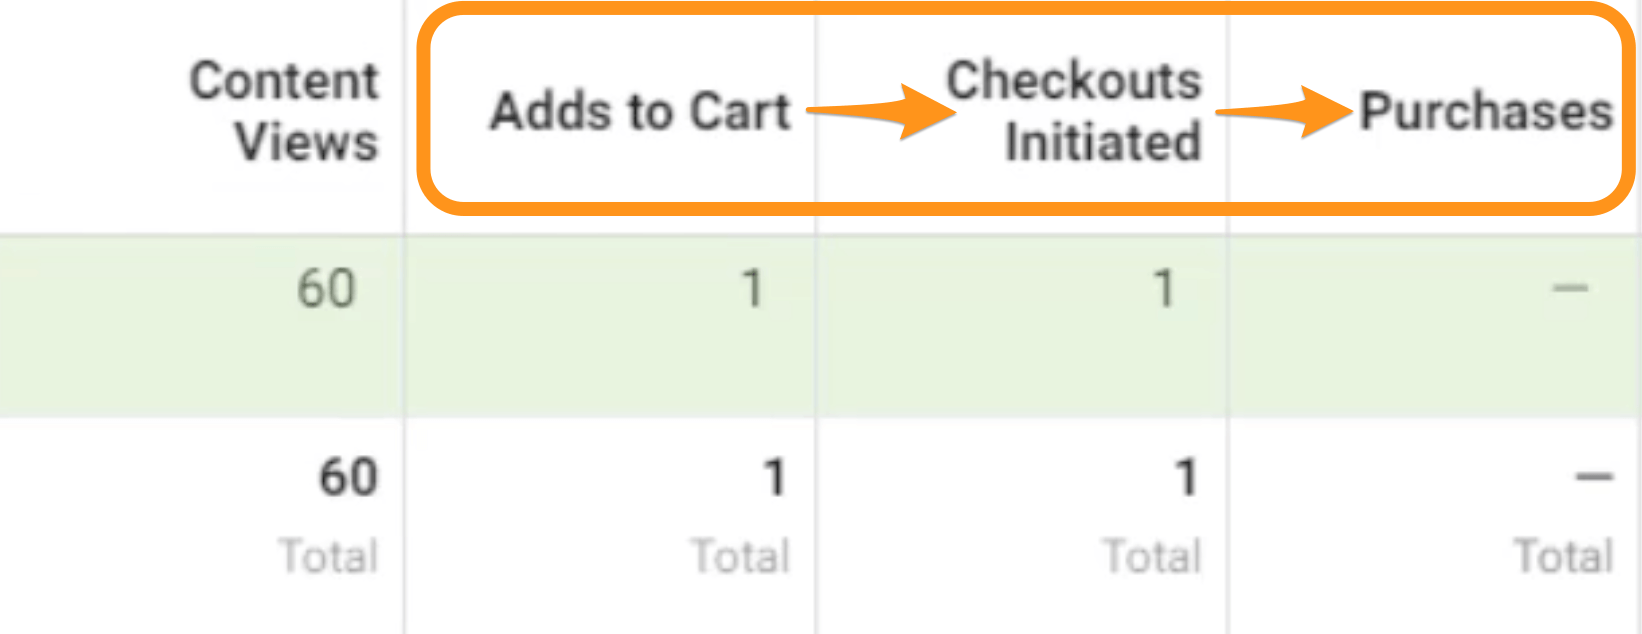Click the Total label under Content Views
Screen dimensions: 1642x634
(x=328, y=556)
